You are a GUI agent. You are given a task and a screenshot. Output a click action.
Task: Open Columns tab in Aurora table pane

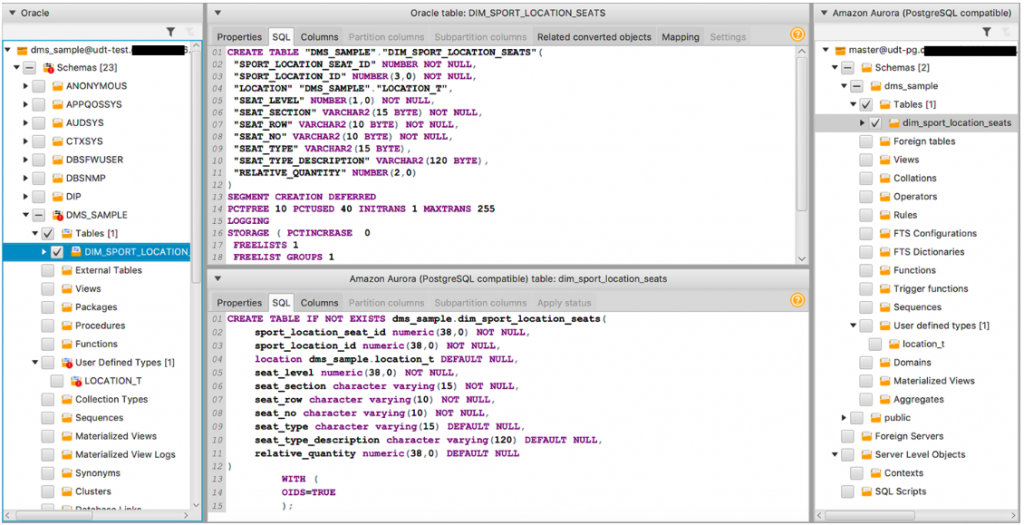coord(319,302)
